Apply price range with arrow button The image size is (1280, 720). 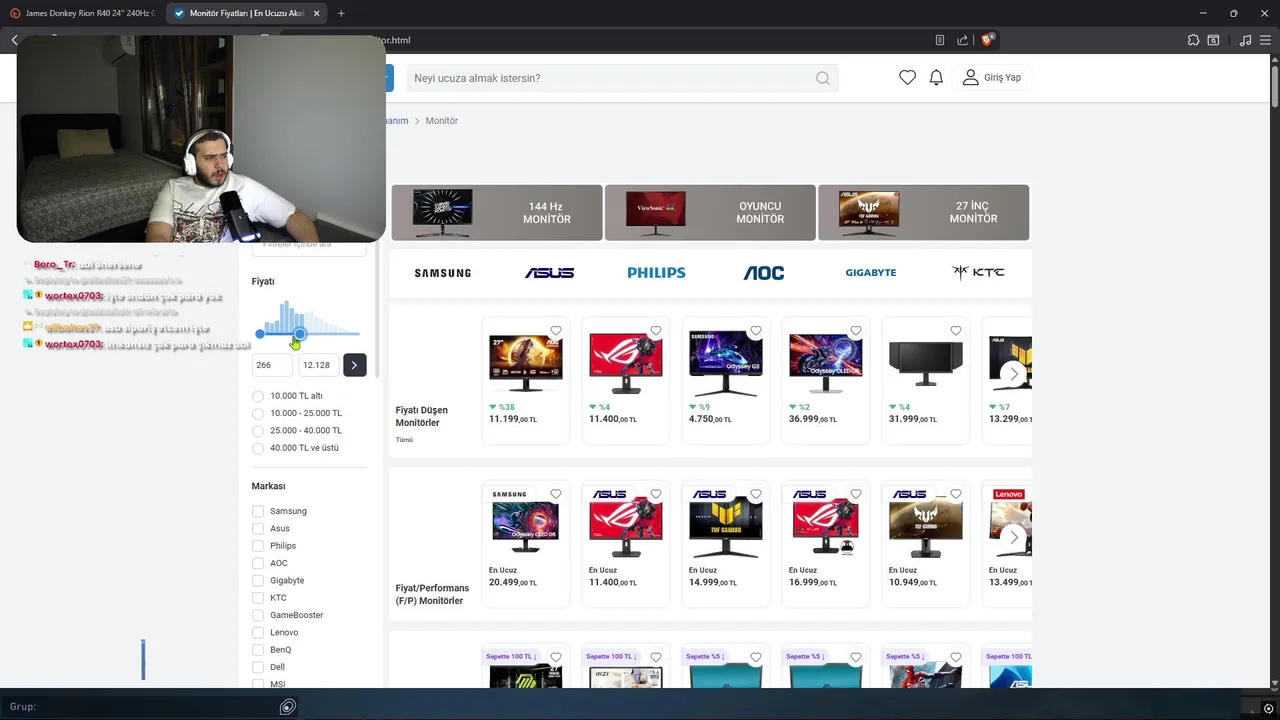coord(354,365)
